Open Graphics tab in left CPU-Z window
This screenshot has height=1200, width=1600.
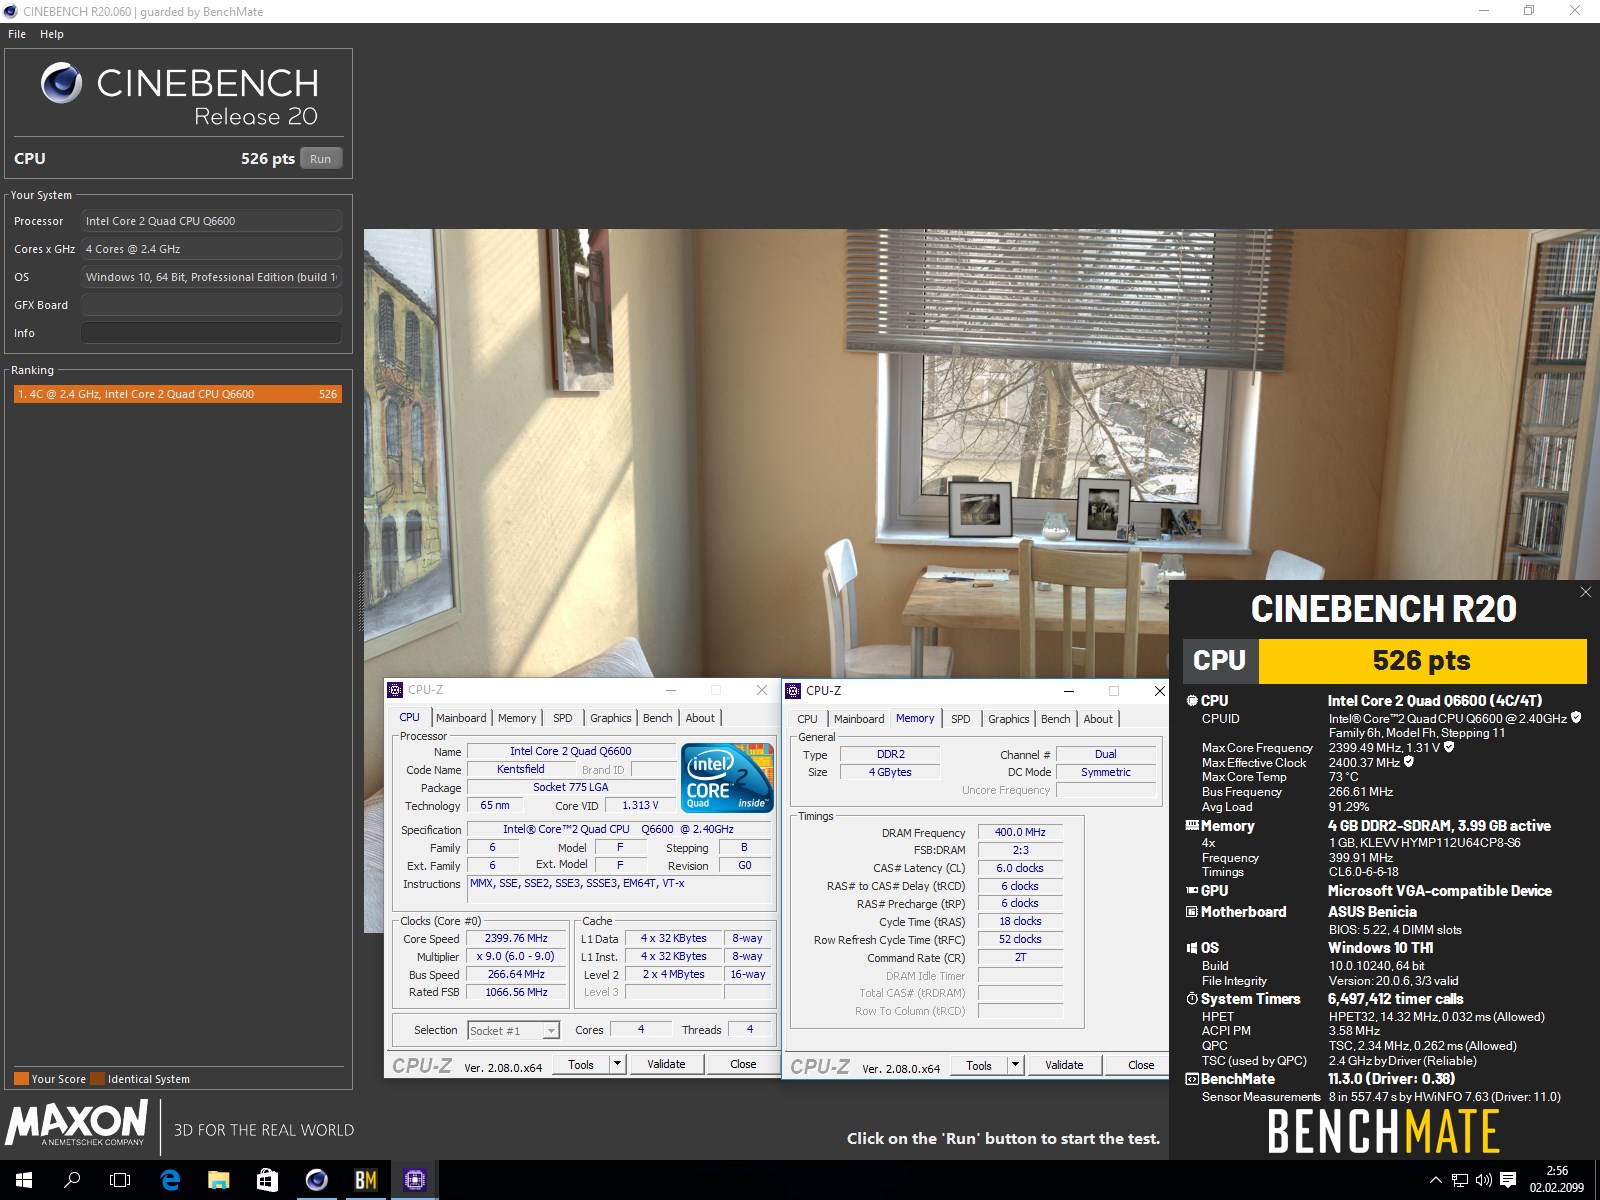(610, 718)
